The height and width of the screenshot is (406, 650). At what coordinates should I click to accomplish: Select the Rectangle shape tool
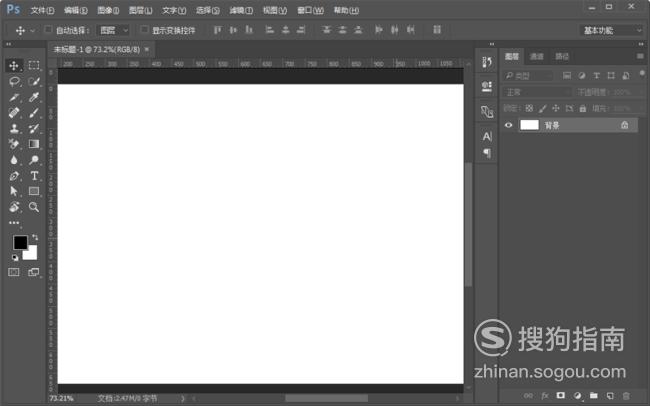coord(34,191)
